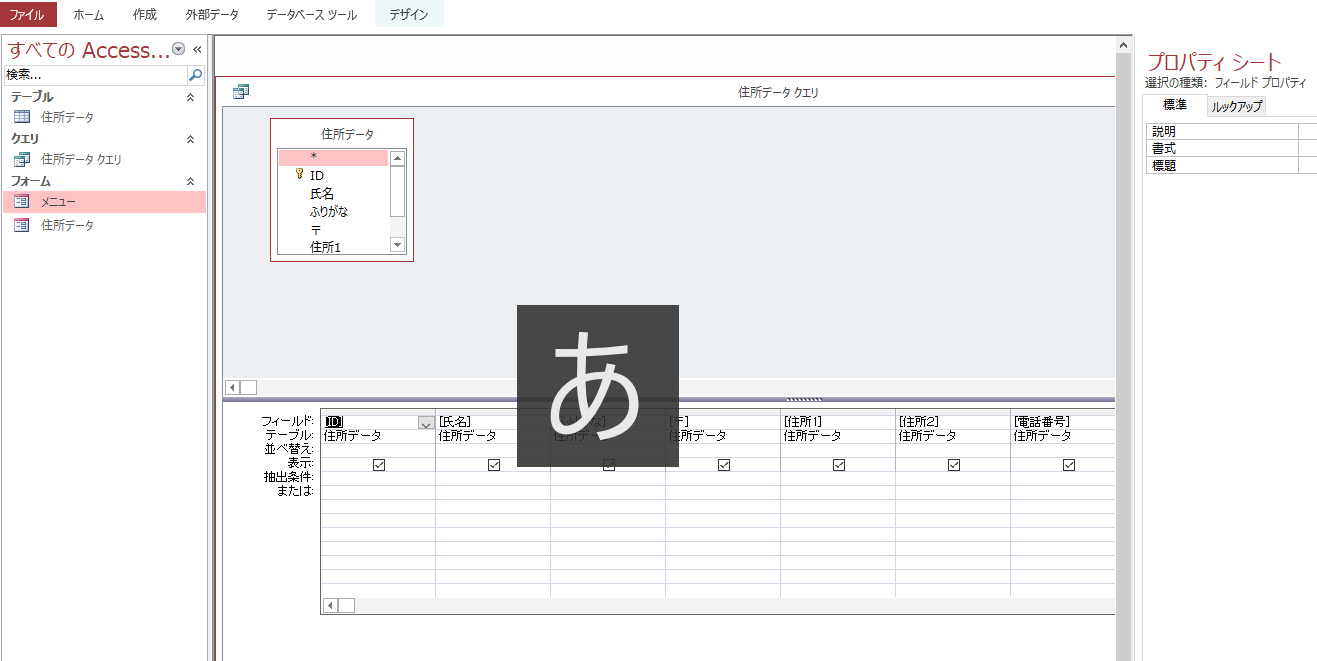Click the [〒] field cell
The width and height of the screenshot is (1317, 661).
tap(723, 421)
